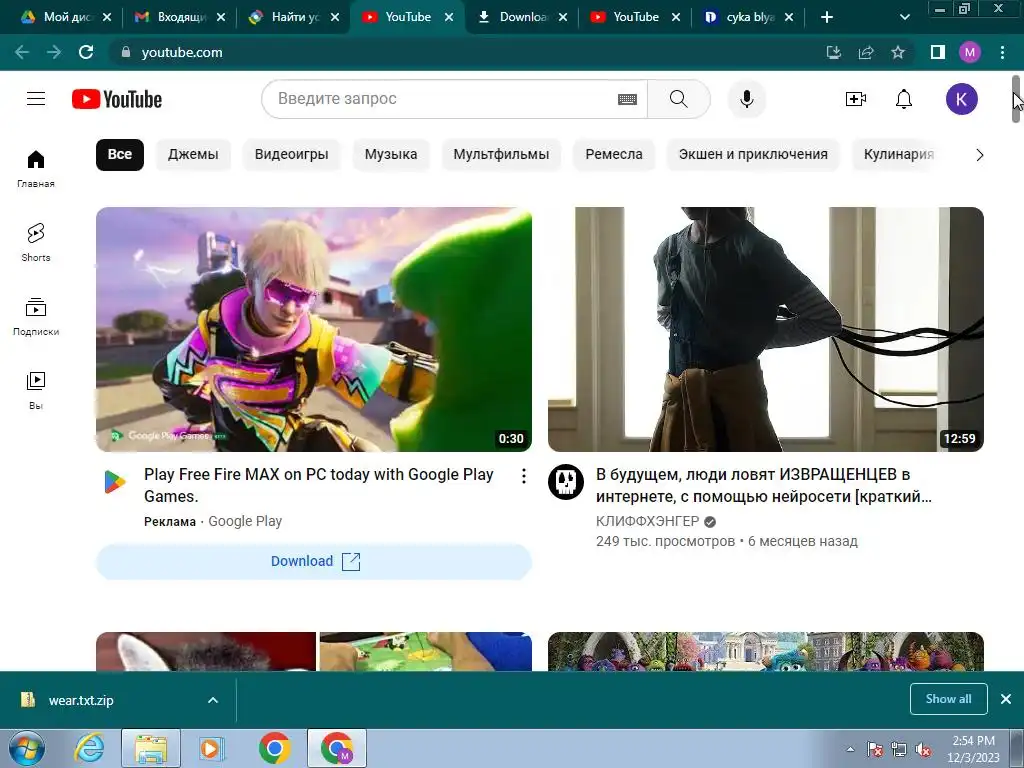
Task: Show hidden system tray icons
Action: [x=850, y=749]
